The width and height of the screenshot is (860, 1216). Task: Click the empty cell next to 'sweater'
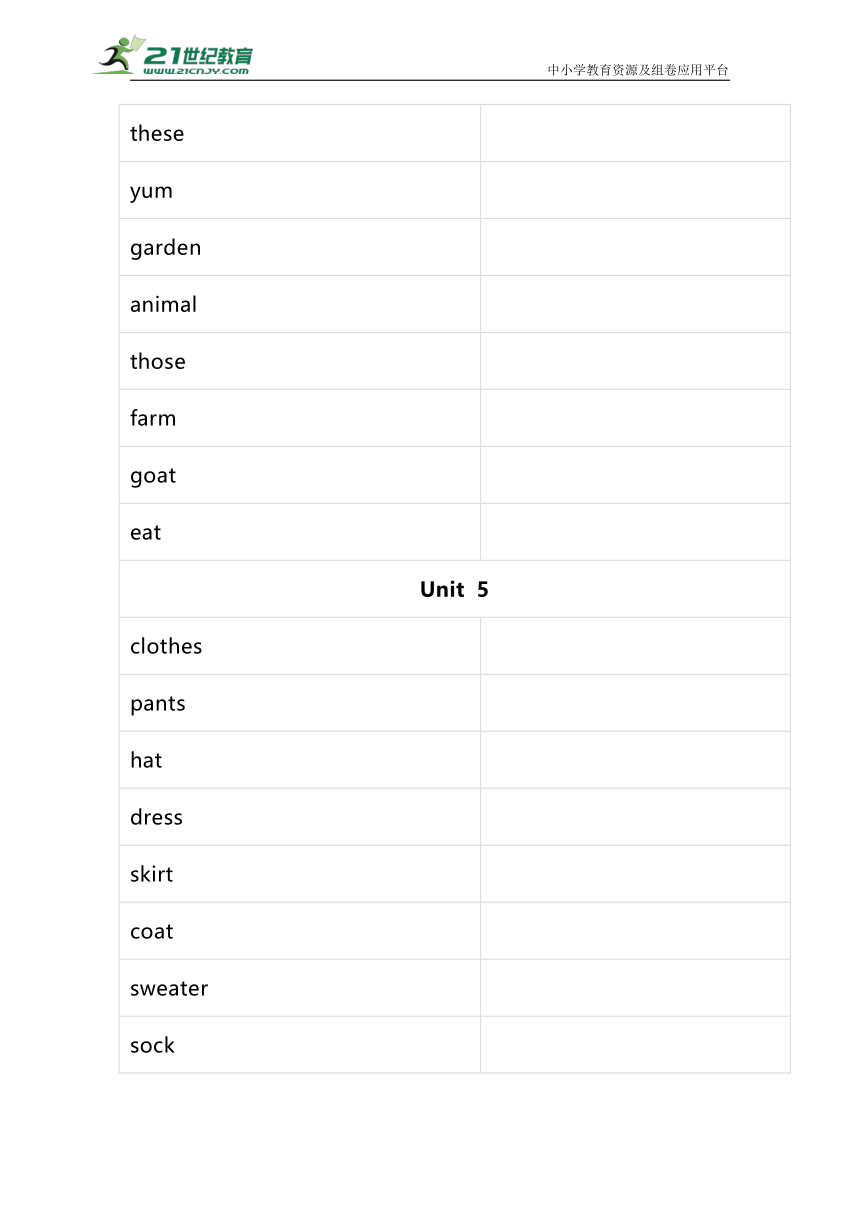pyautogui.click(x=636, y=988)
